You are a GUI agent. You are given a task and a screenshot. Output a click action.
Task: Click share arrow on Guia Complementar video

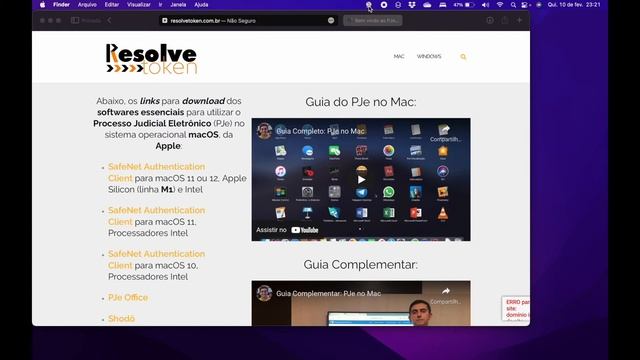coord(446,291)
